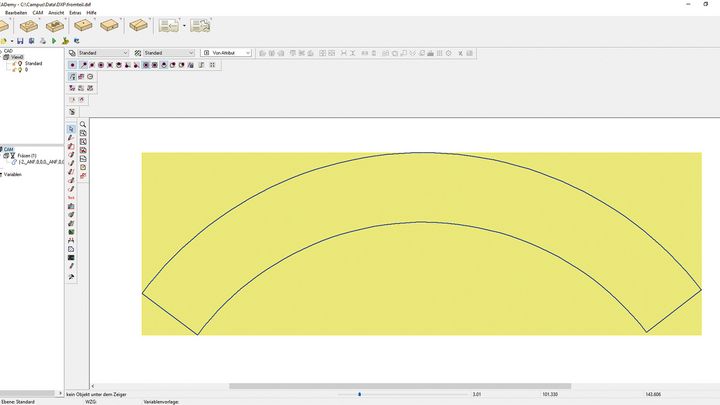Select the Fräsen (1) tree node
The image size is (720, 405).
coord(27,156)
